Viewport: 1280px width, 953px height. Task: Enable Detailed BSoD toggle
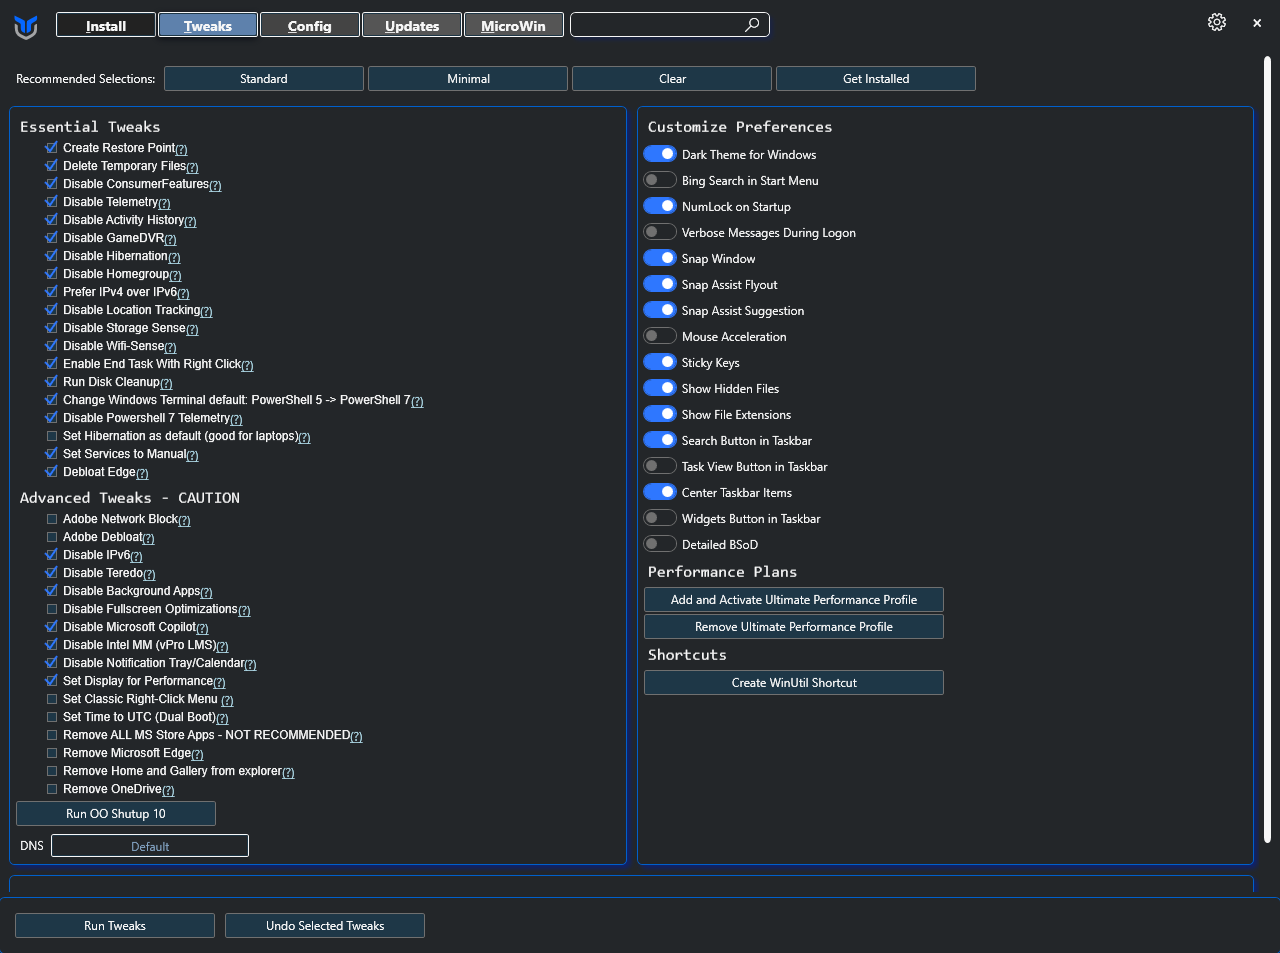[660, 544]
